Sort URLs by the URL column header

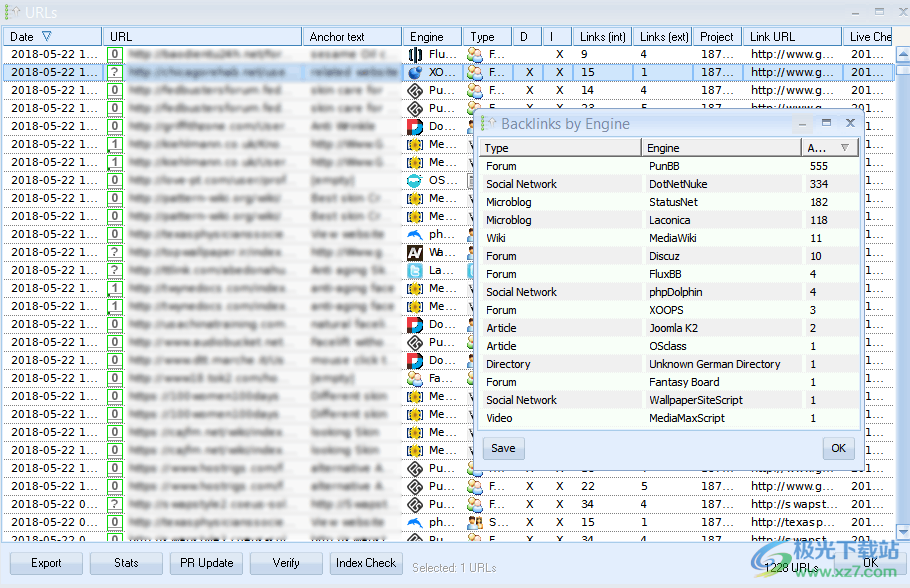point(202,37)
